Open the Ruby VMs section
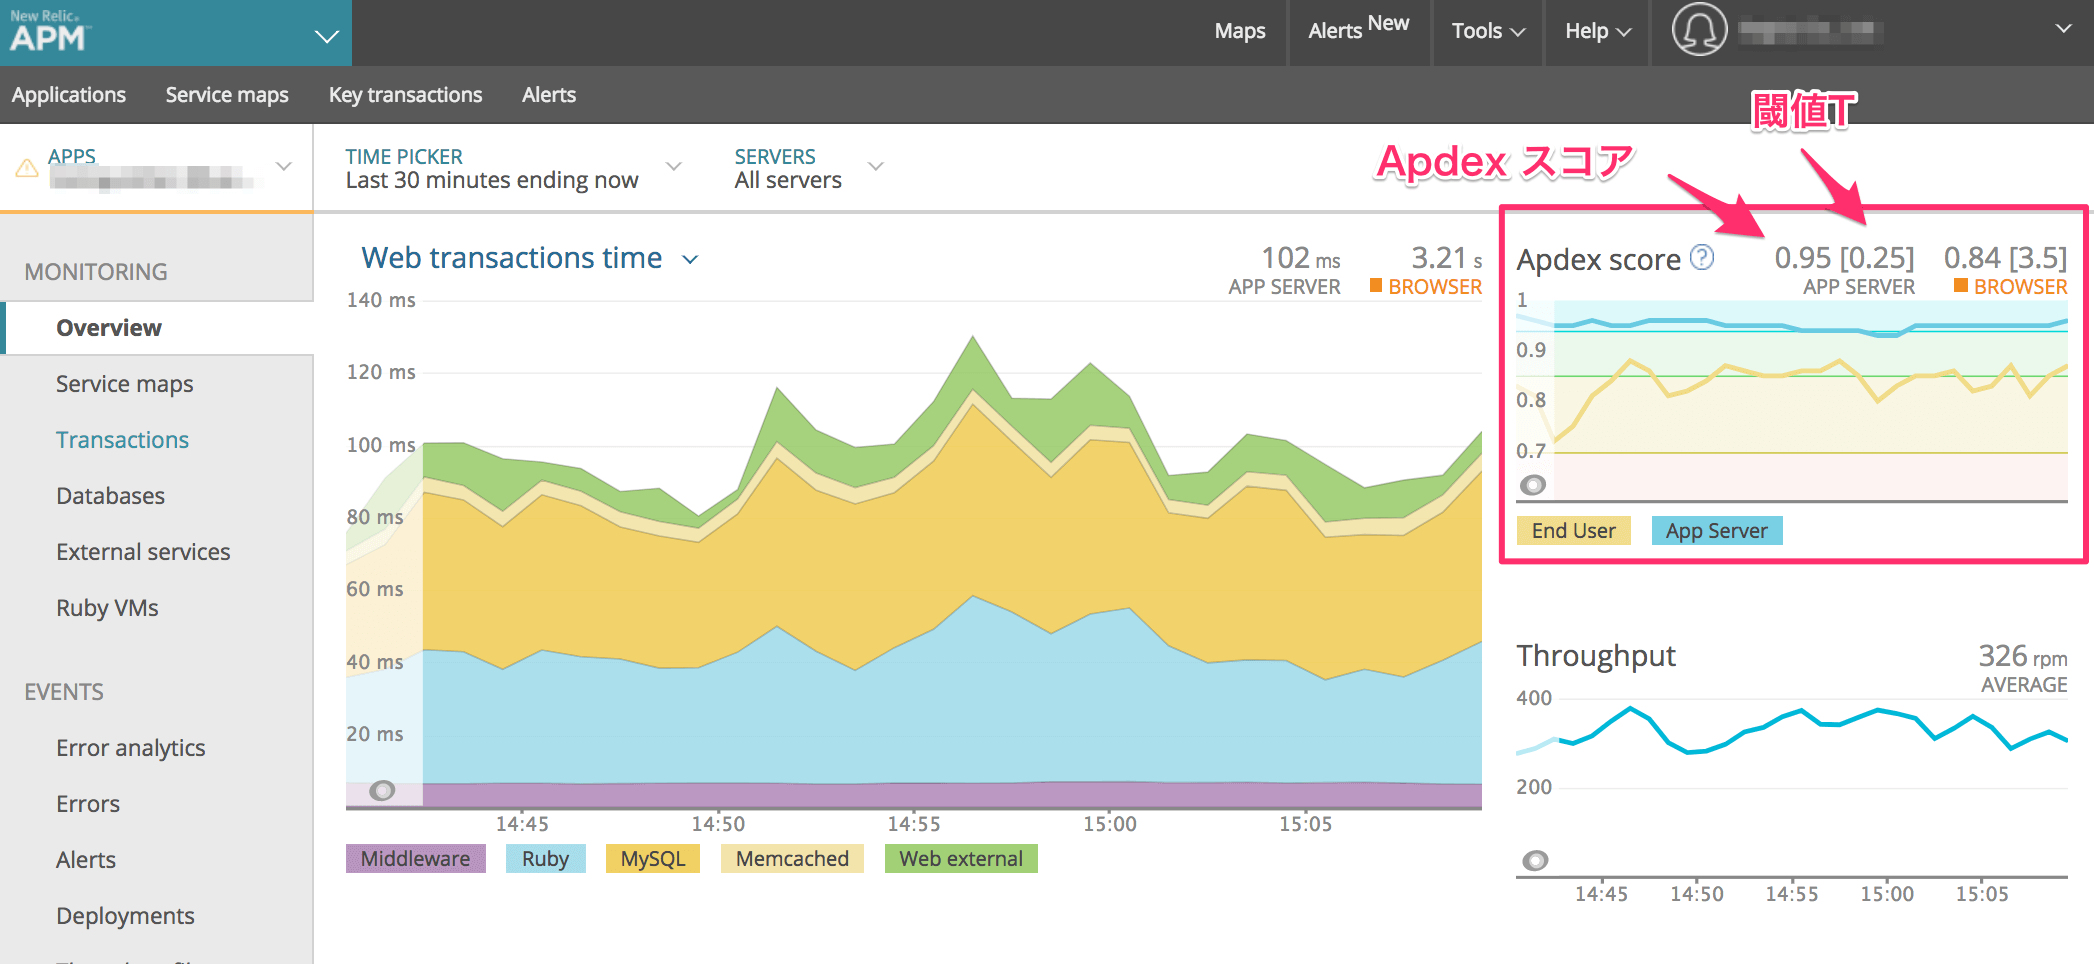2094x964 pixels. pos(107,607)
